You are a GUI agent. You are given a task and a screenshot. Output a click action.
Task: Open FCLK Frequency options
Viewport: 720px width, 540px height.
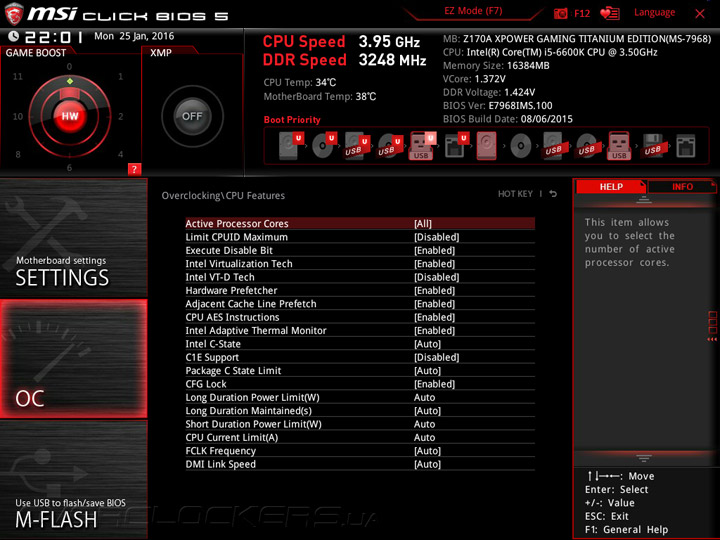tap(360, 451)
